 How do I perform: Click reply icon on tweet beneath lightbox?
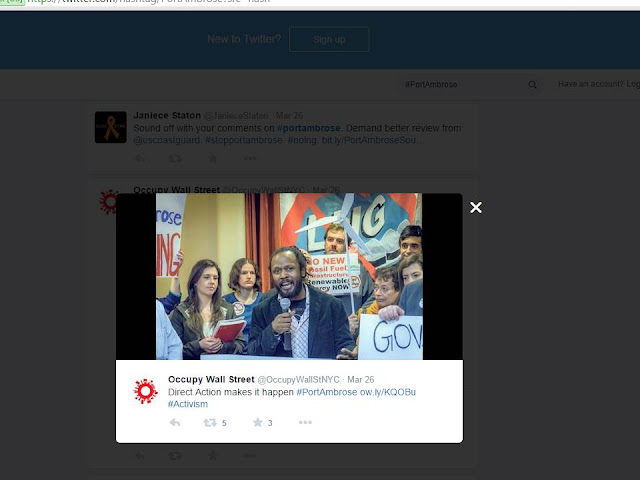140,456
